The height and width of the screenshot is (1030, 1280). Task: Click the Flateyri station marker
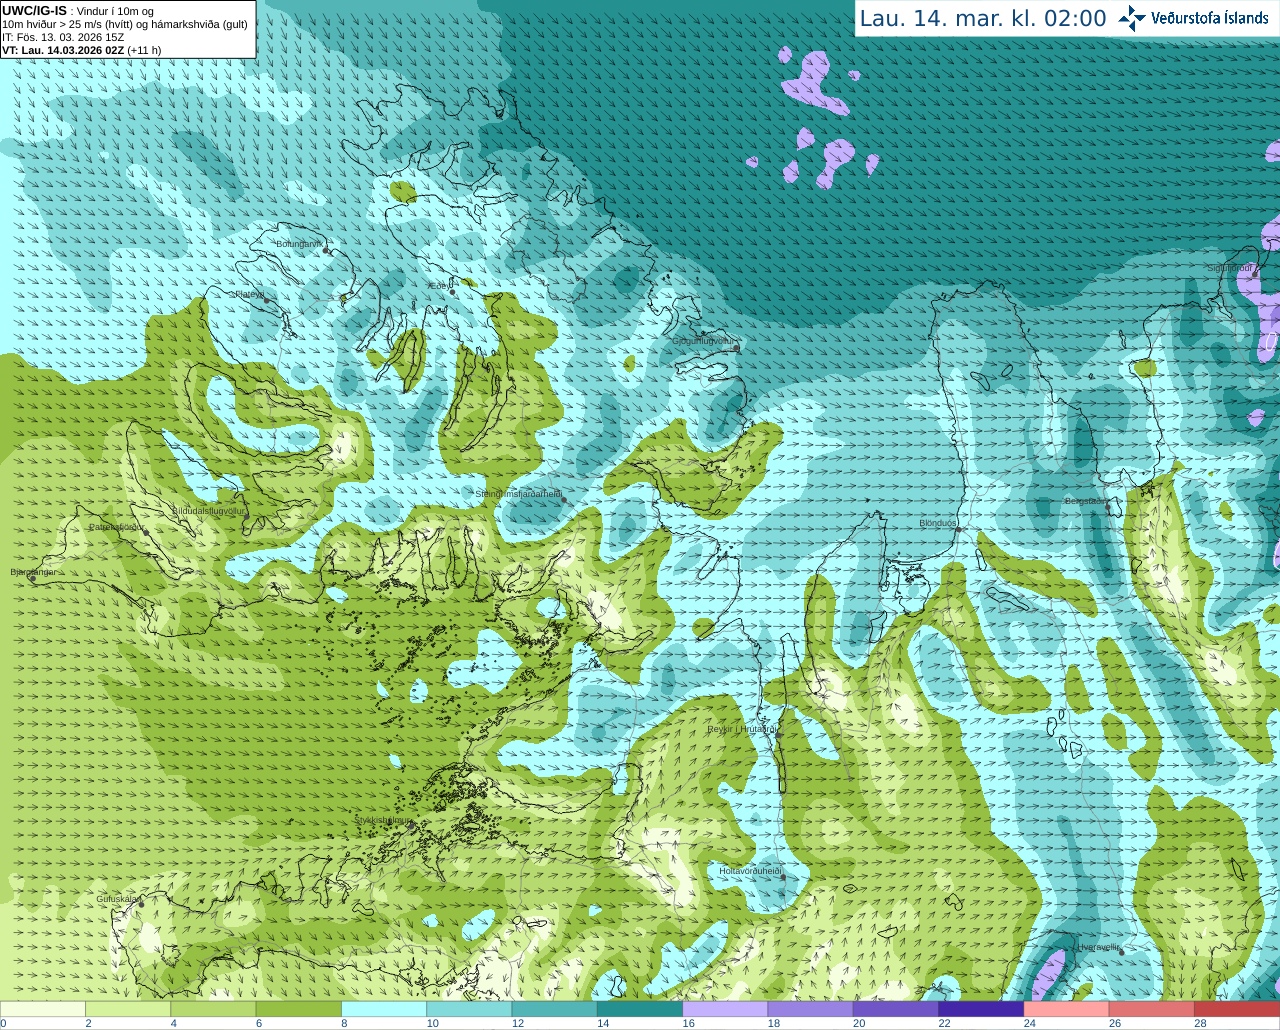[x=266, y=300]
